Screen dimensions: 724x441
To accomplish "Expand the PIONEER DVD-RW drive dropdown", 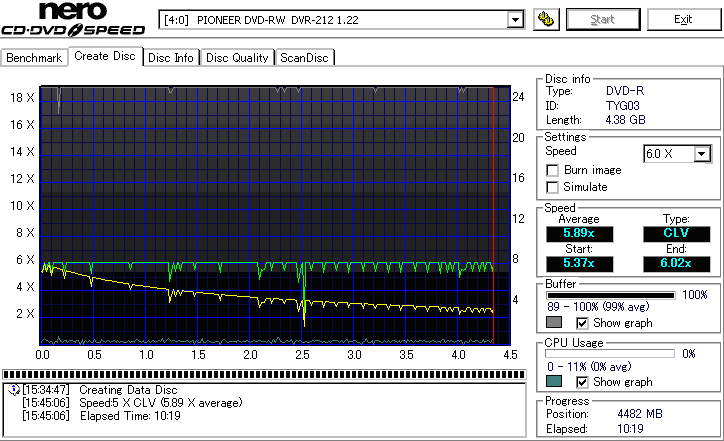I will tap(515, 20).
